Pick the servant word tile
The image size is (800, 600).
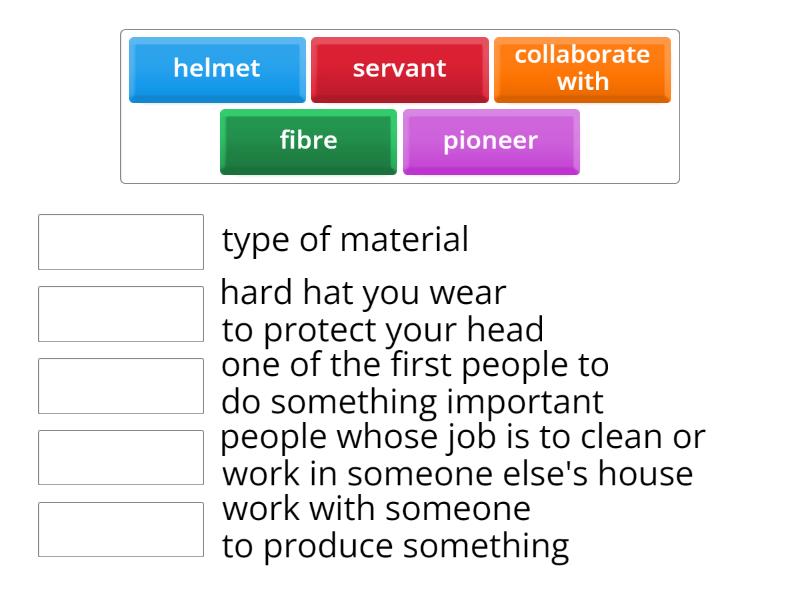click(x=399, y=69)
